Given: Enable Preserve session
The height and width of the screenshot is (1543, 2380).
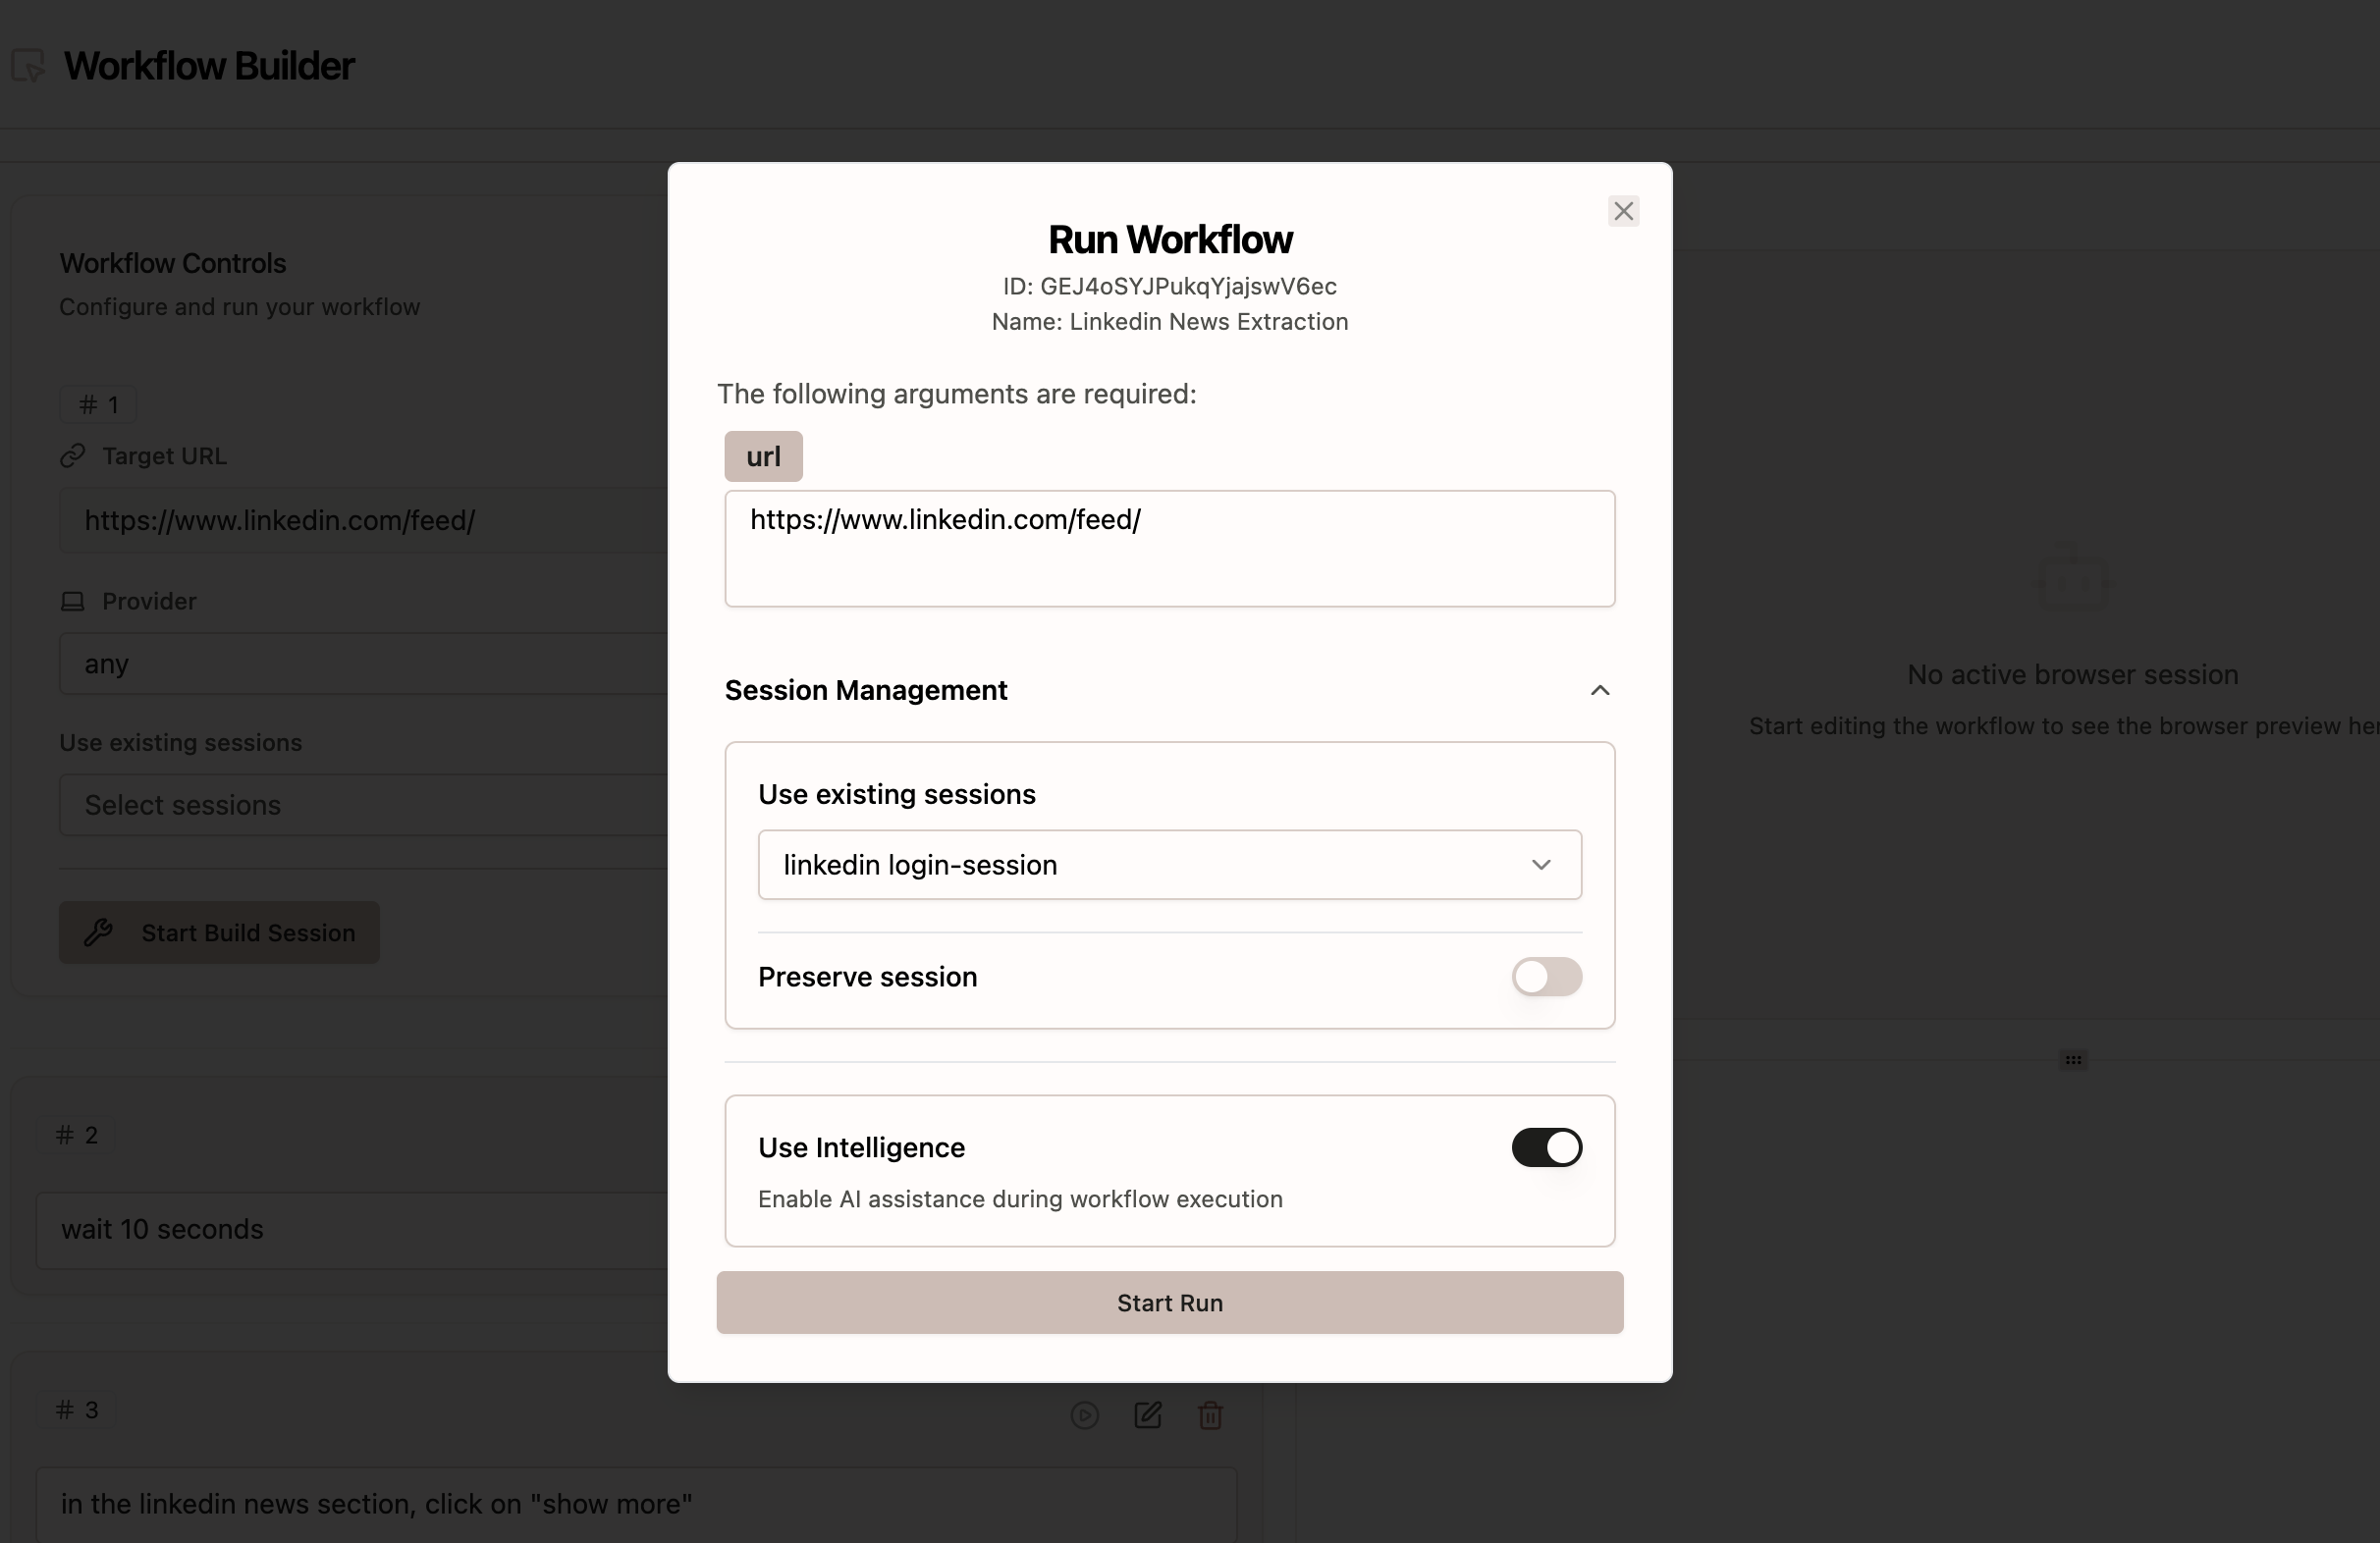Looking at the screenshot, I should tap(1546, 977).
